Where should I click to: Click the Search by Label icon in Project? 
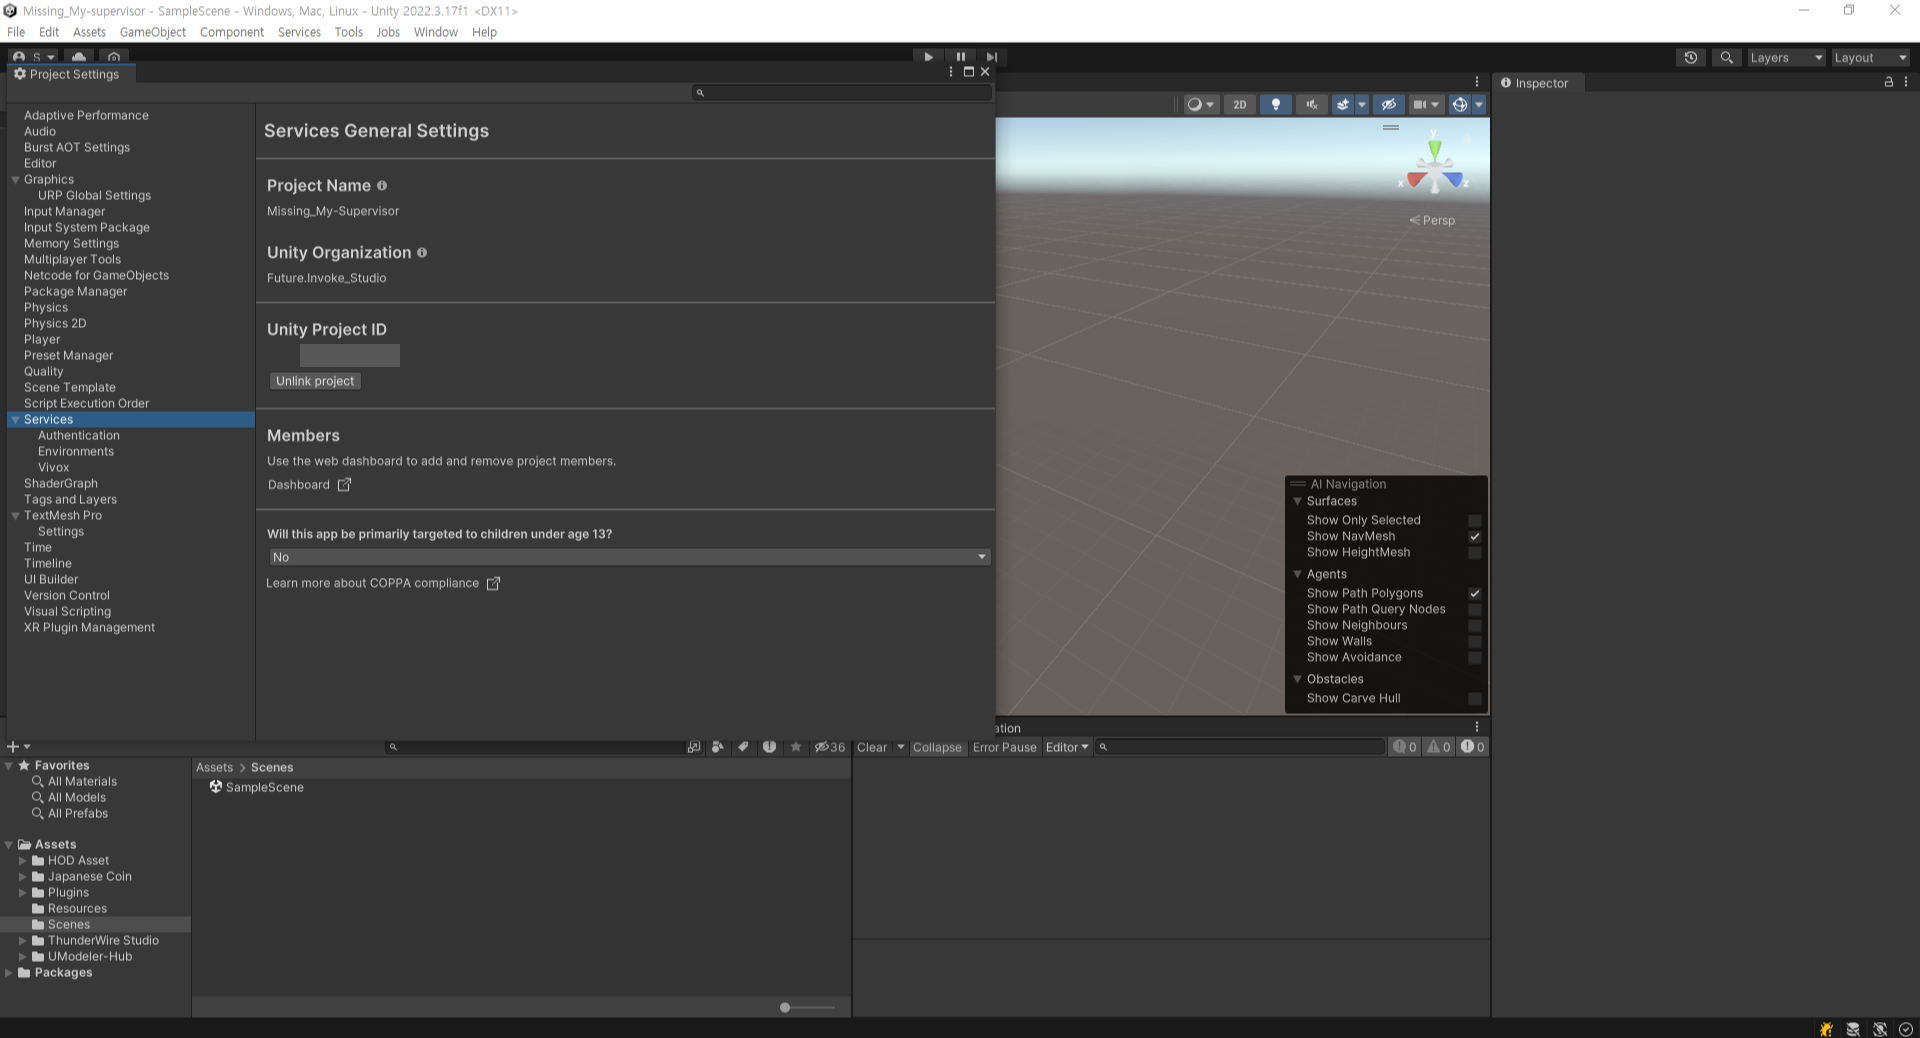point(743,747)
